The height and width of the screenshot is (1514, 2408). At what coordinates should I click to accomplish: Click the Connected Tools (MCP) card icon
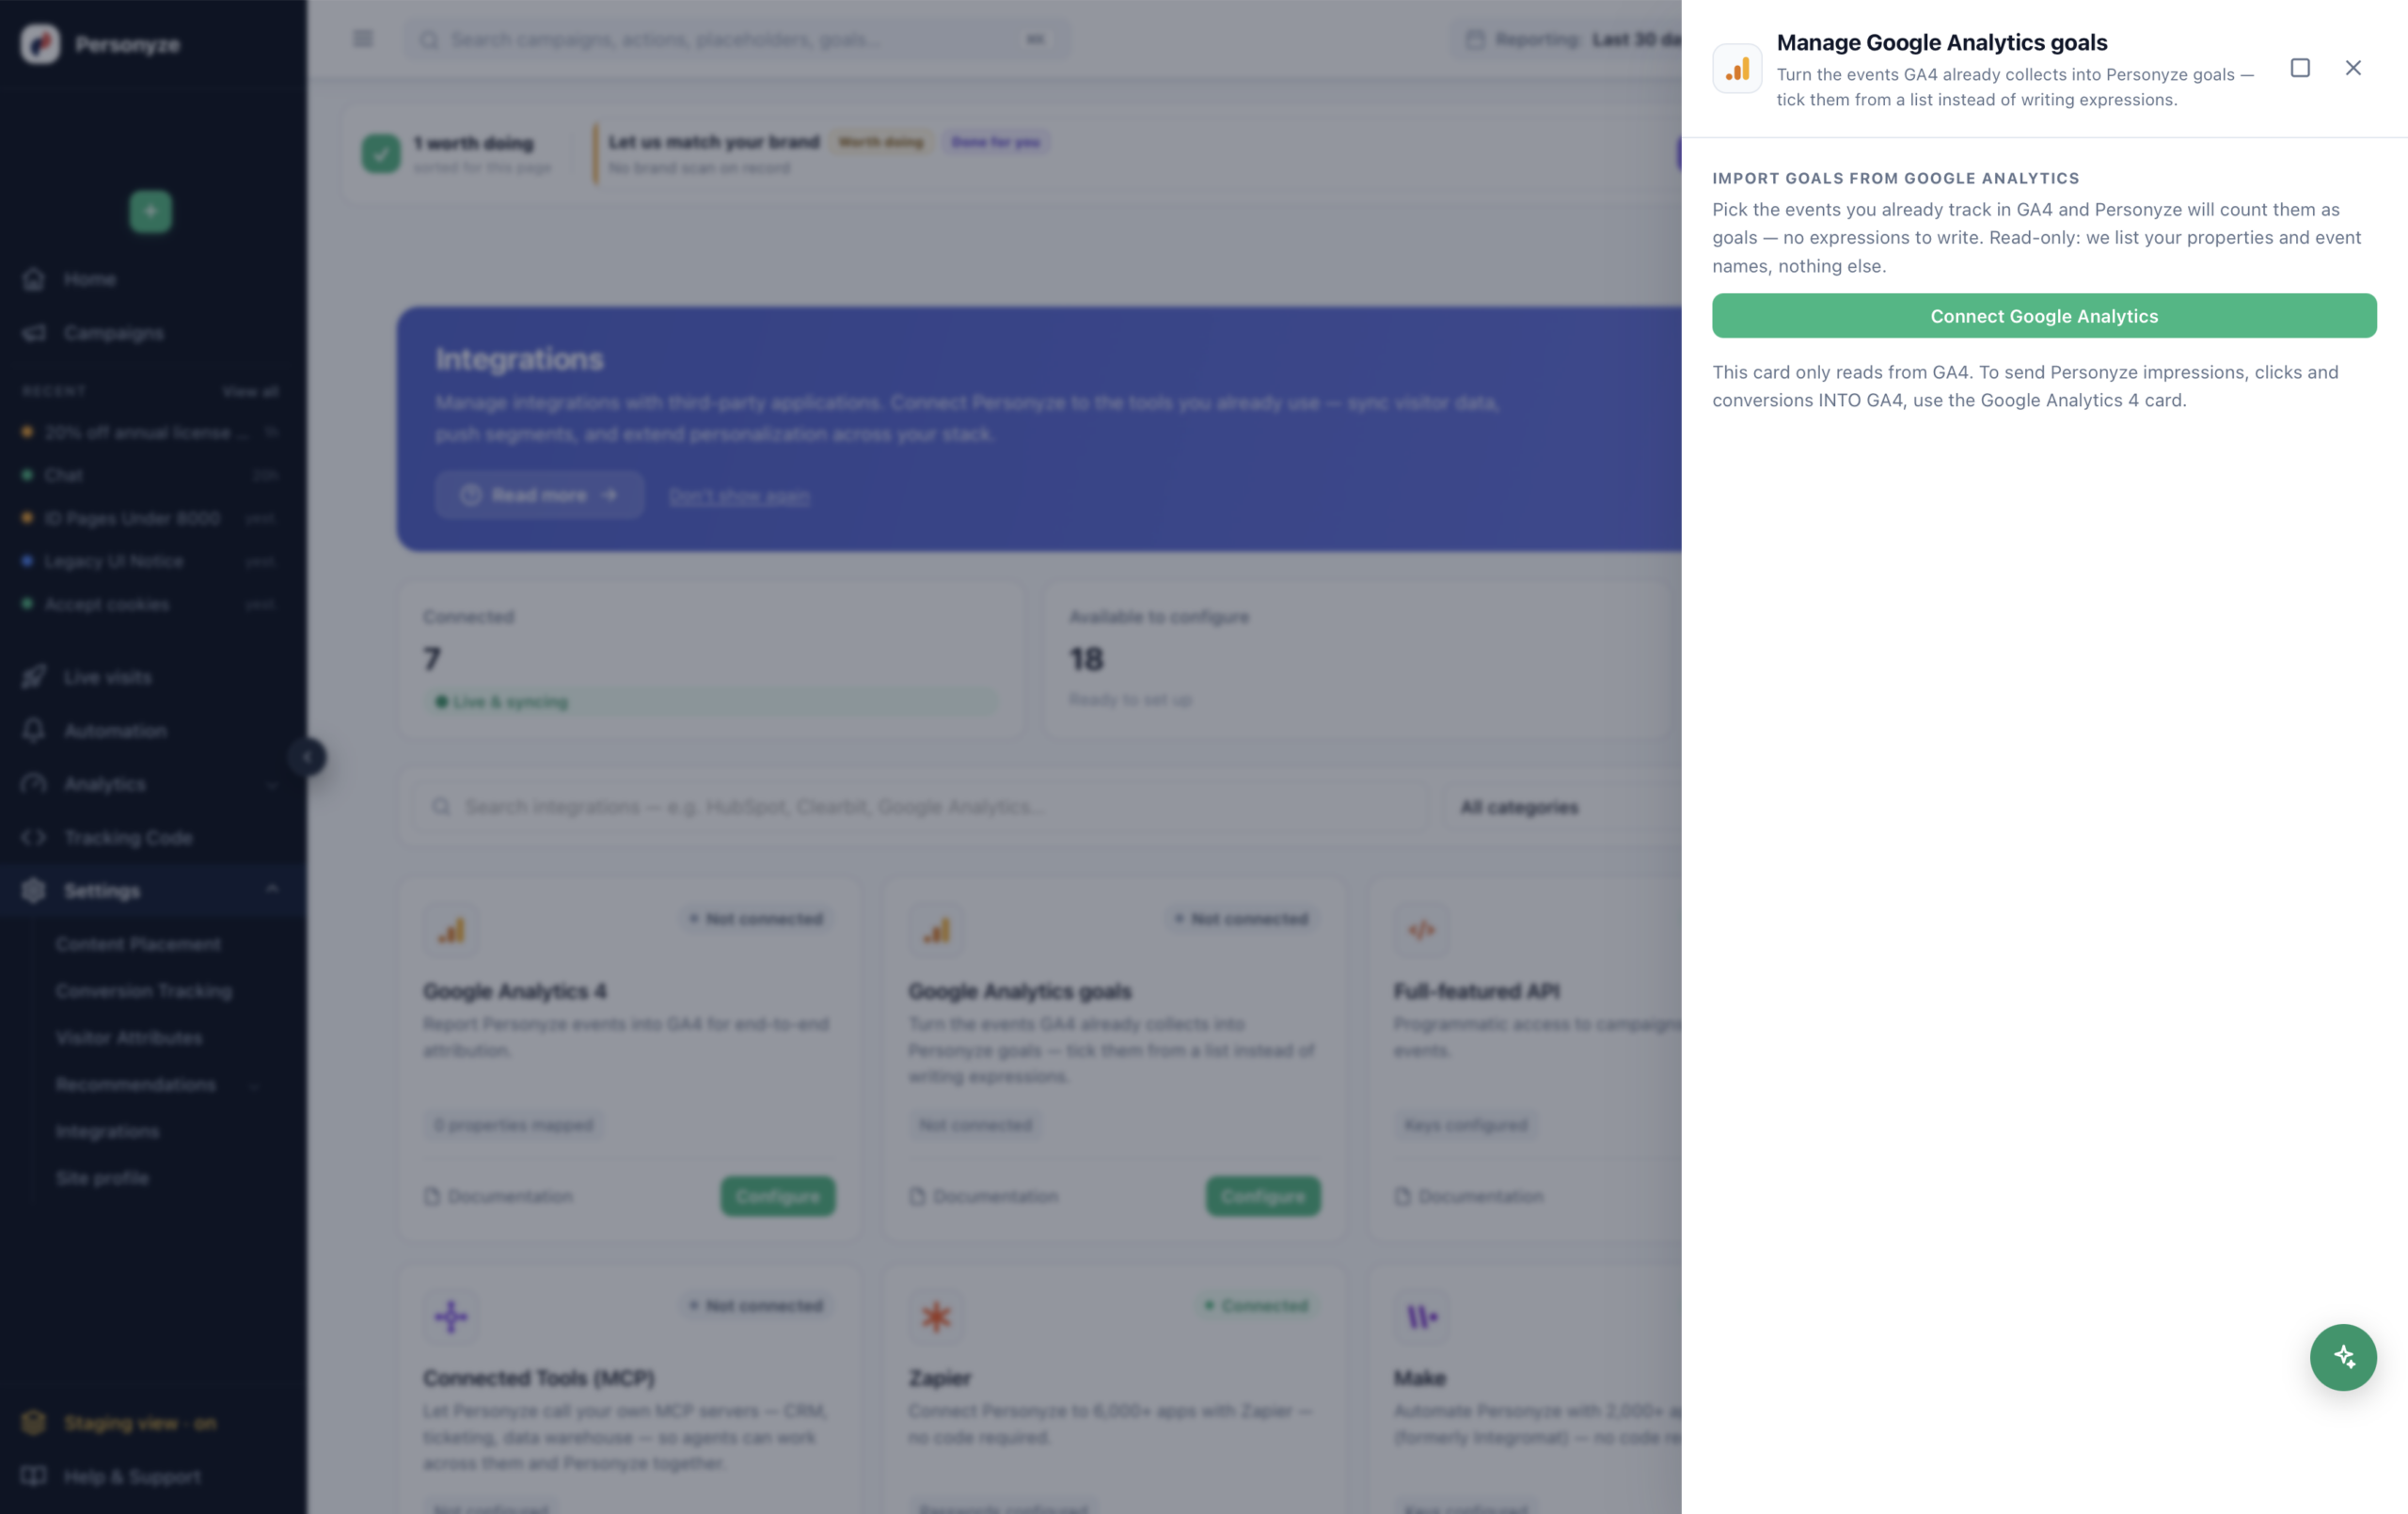tap(451, 1317)
